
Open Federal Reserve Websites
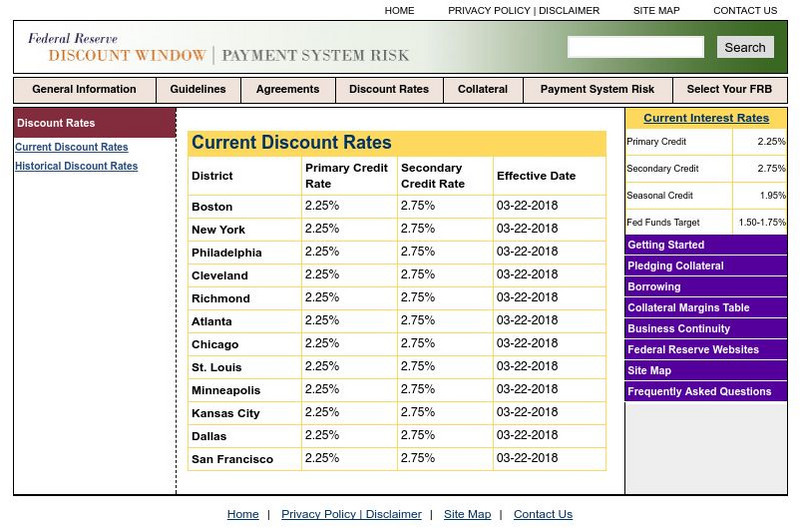[706, 349]
